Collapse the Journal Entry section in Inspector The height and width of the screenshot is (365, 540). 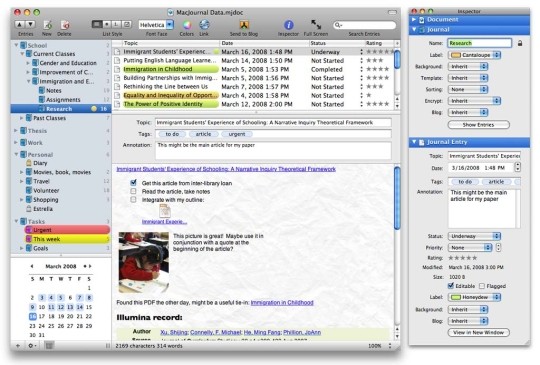pos(414,142)
